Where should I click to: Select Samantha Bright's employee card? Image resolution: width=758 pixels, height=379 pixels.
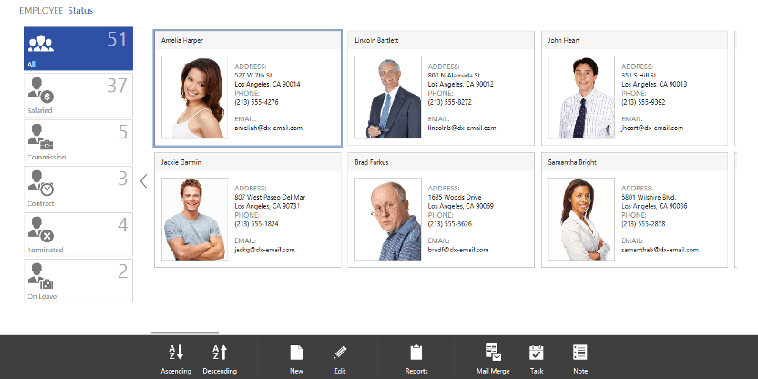pos(634,210)
